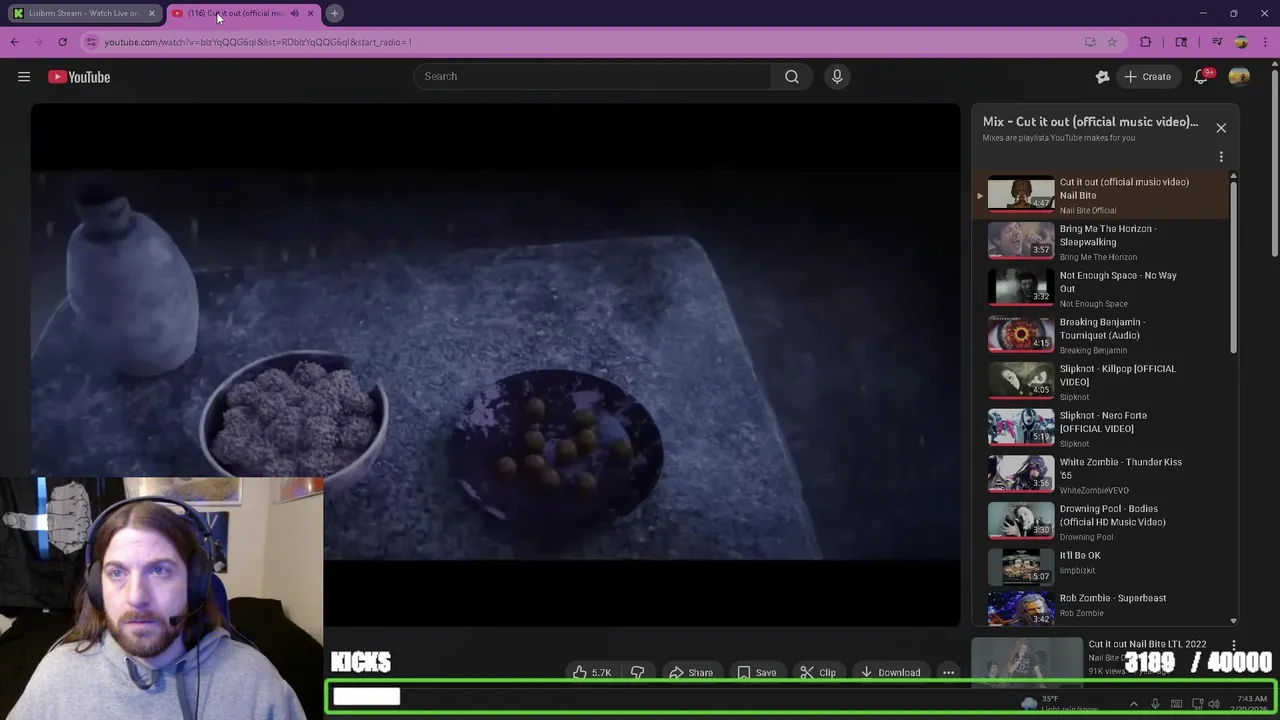This screenshot has height=720, width=1280.
Task: Open the Mix playlist options menu
Action: (1221, 157)
